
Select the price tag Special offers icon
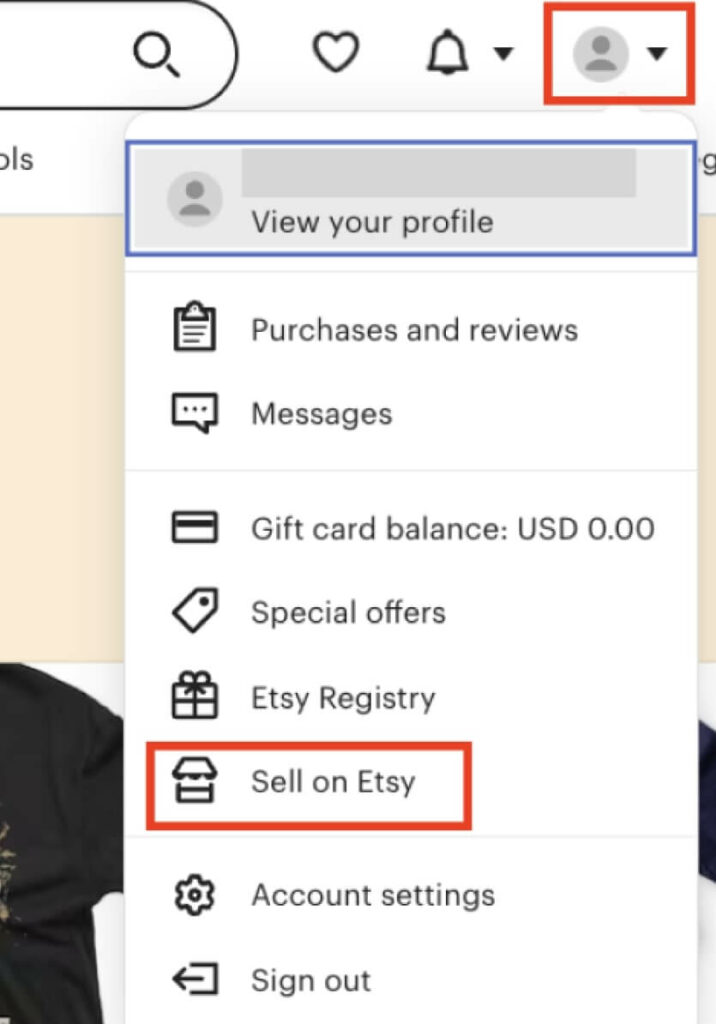[196, 612]
